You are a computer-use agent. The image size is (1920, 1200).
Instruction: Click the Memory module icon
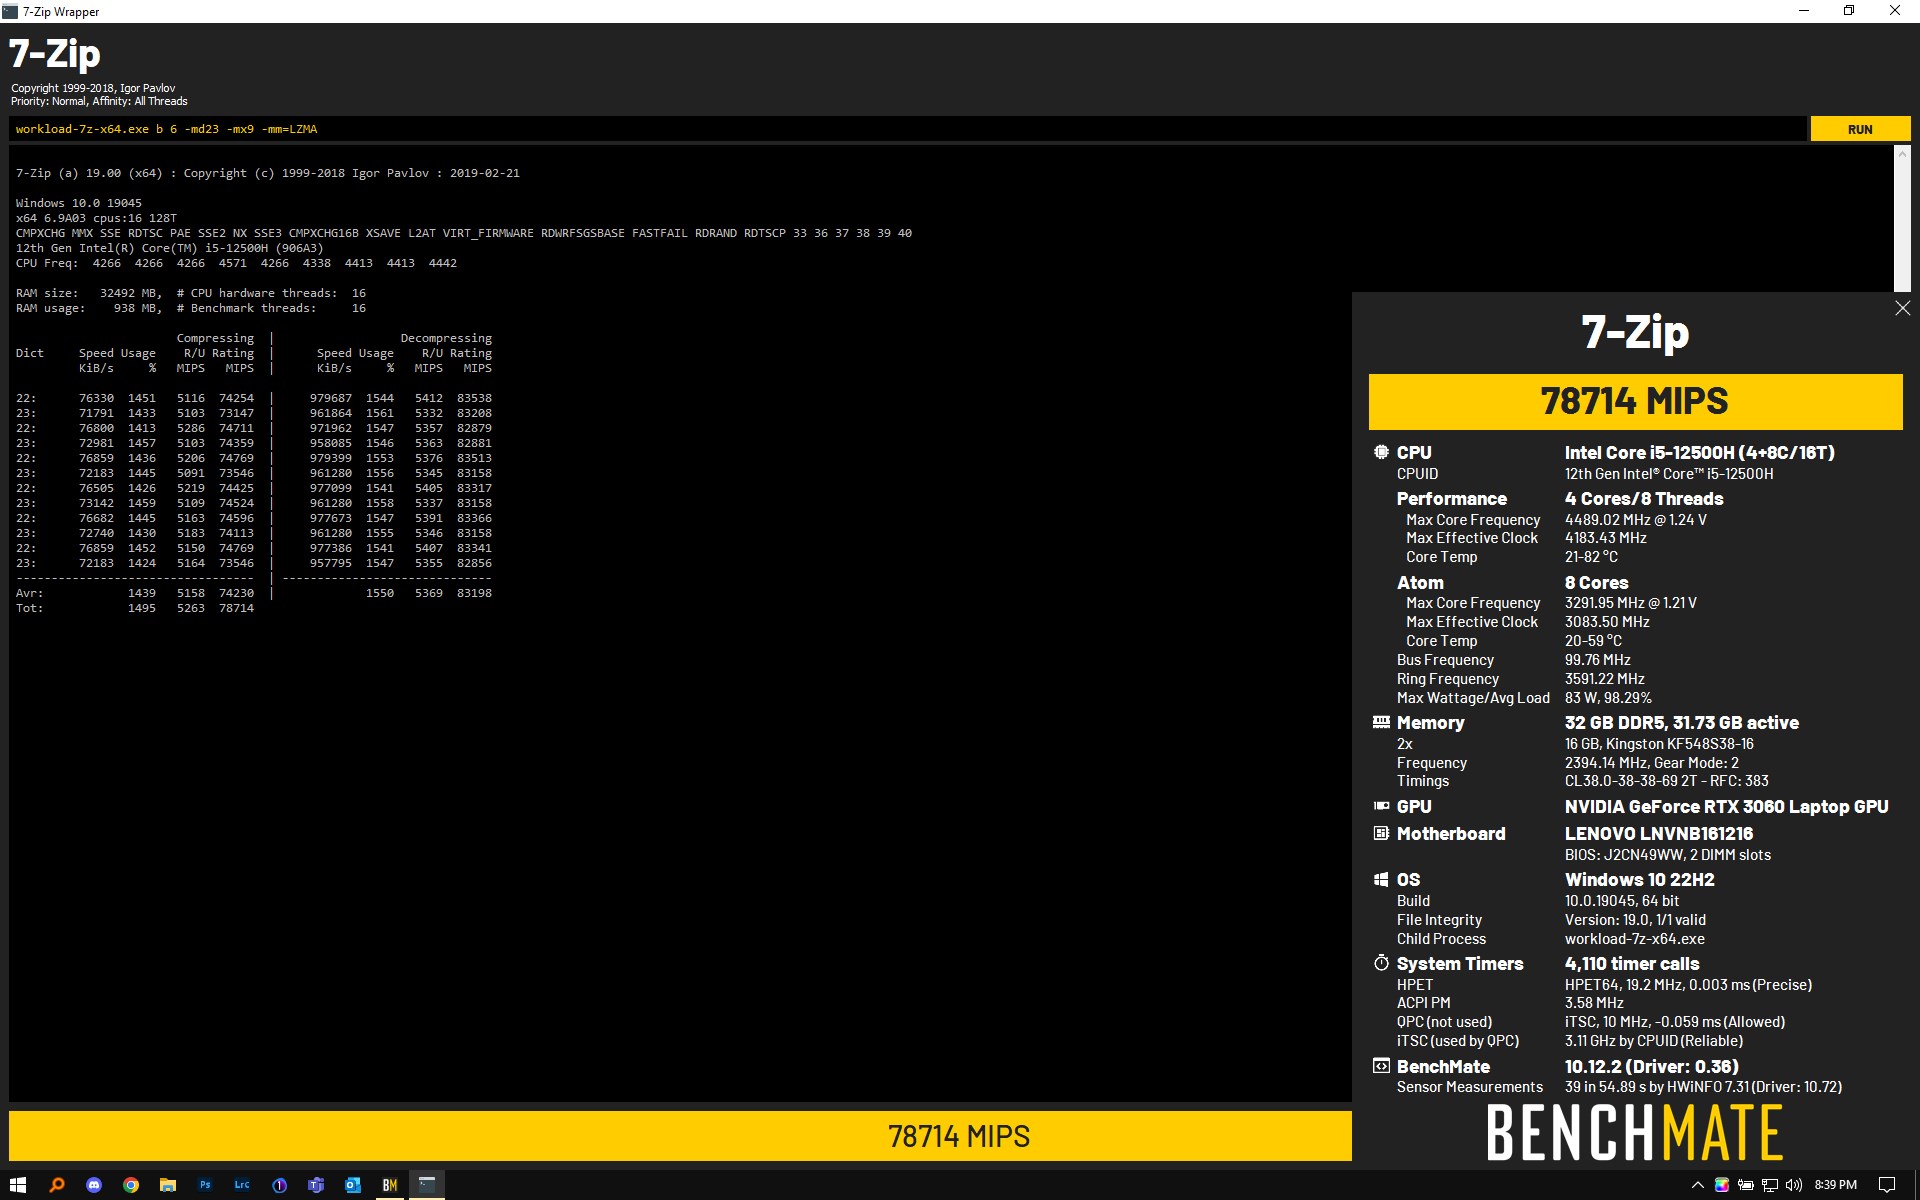tap(1381, 722)
